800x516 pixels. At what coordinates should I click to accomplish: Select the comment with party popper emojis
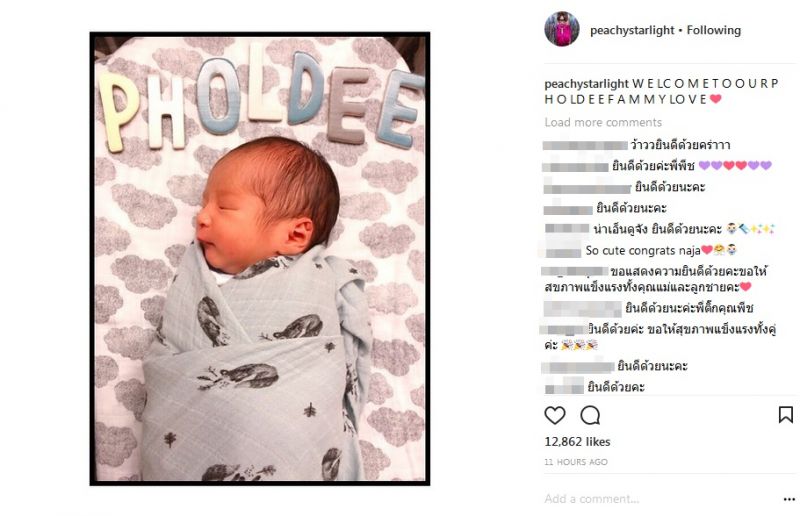tap(660, 337)
